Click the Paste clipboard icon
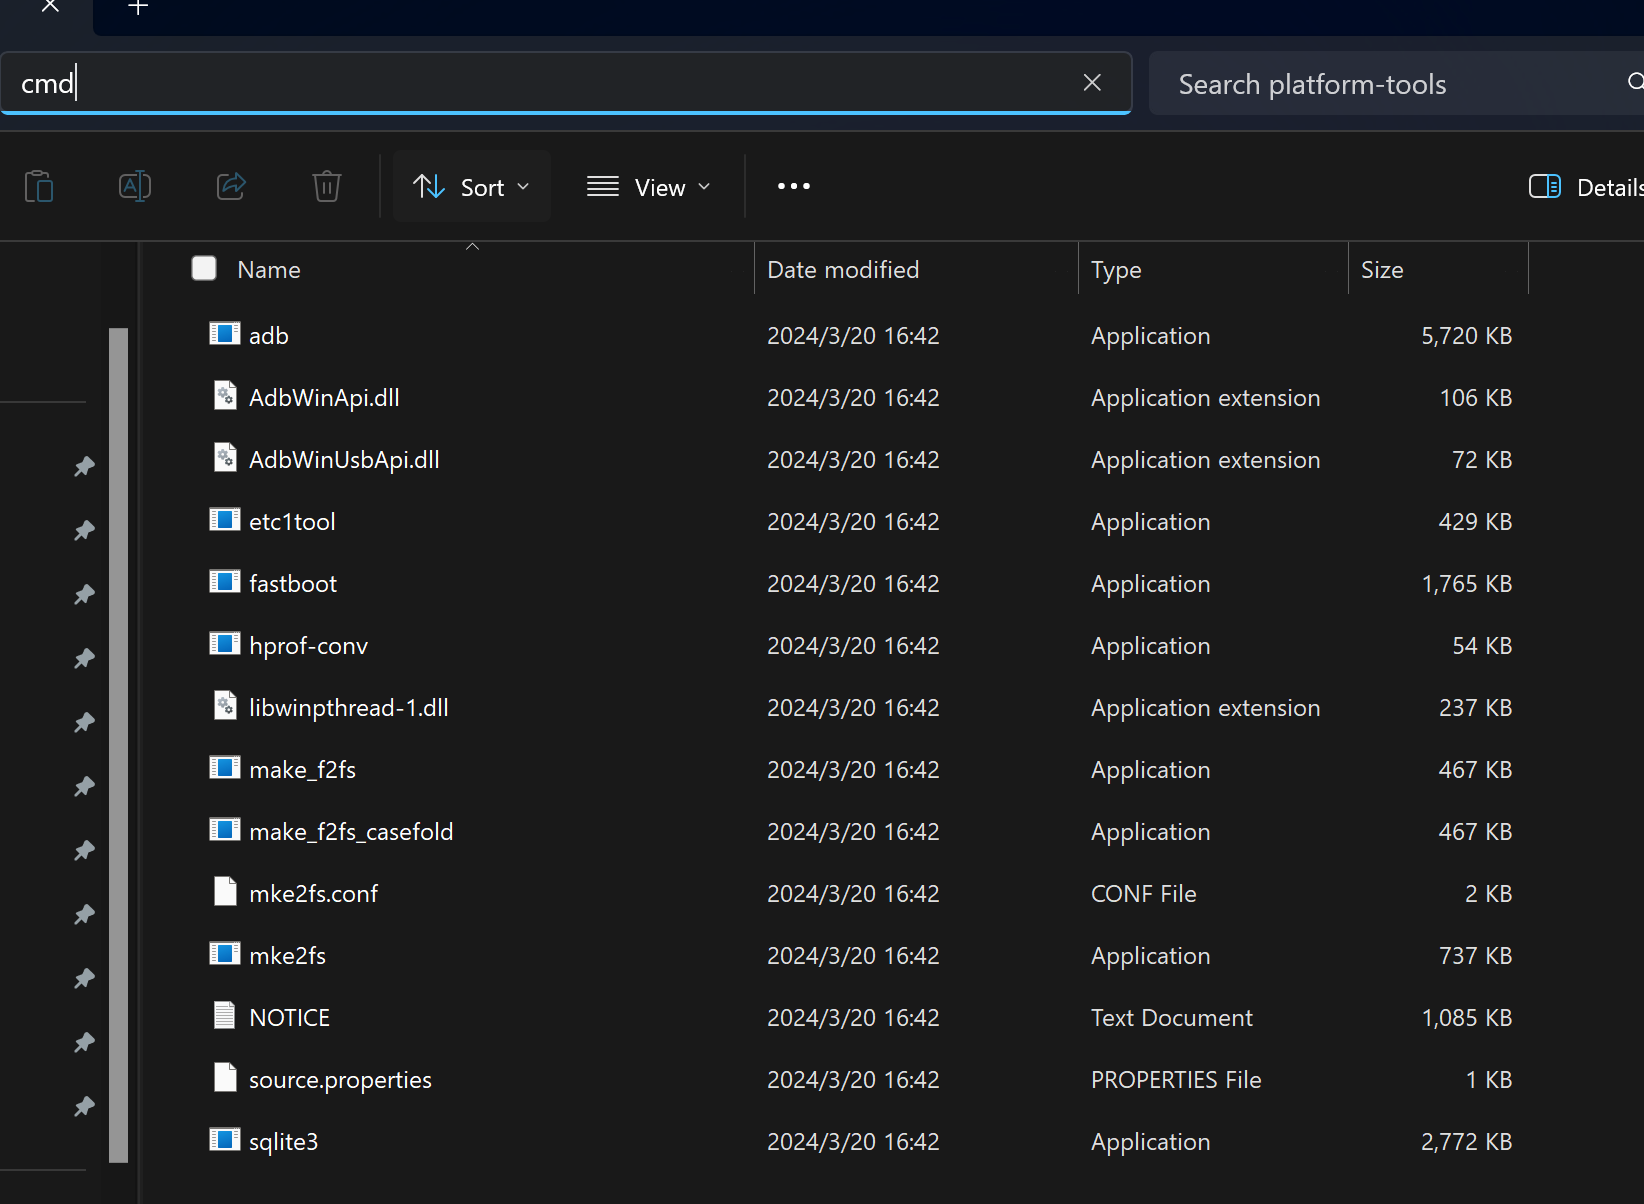 coord(39,187)
